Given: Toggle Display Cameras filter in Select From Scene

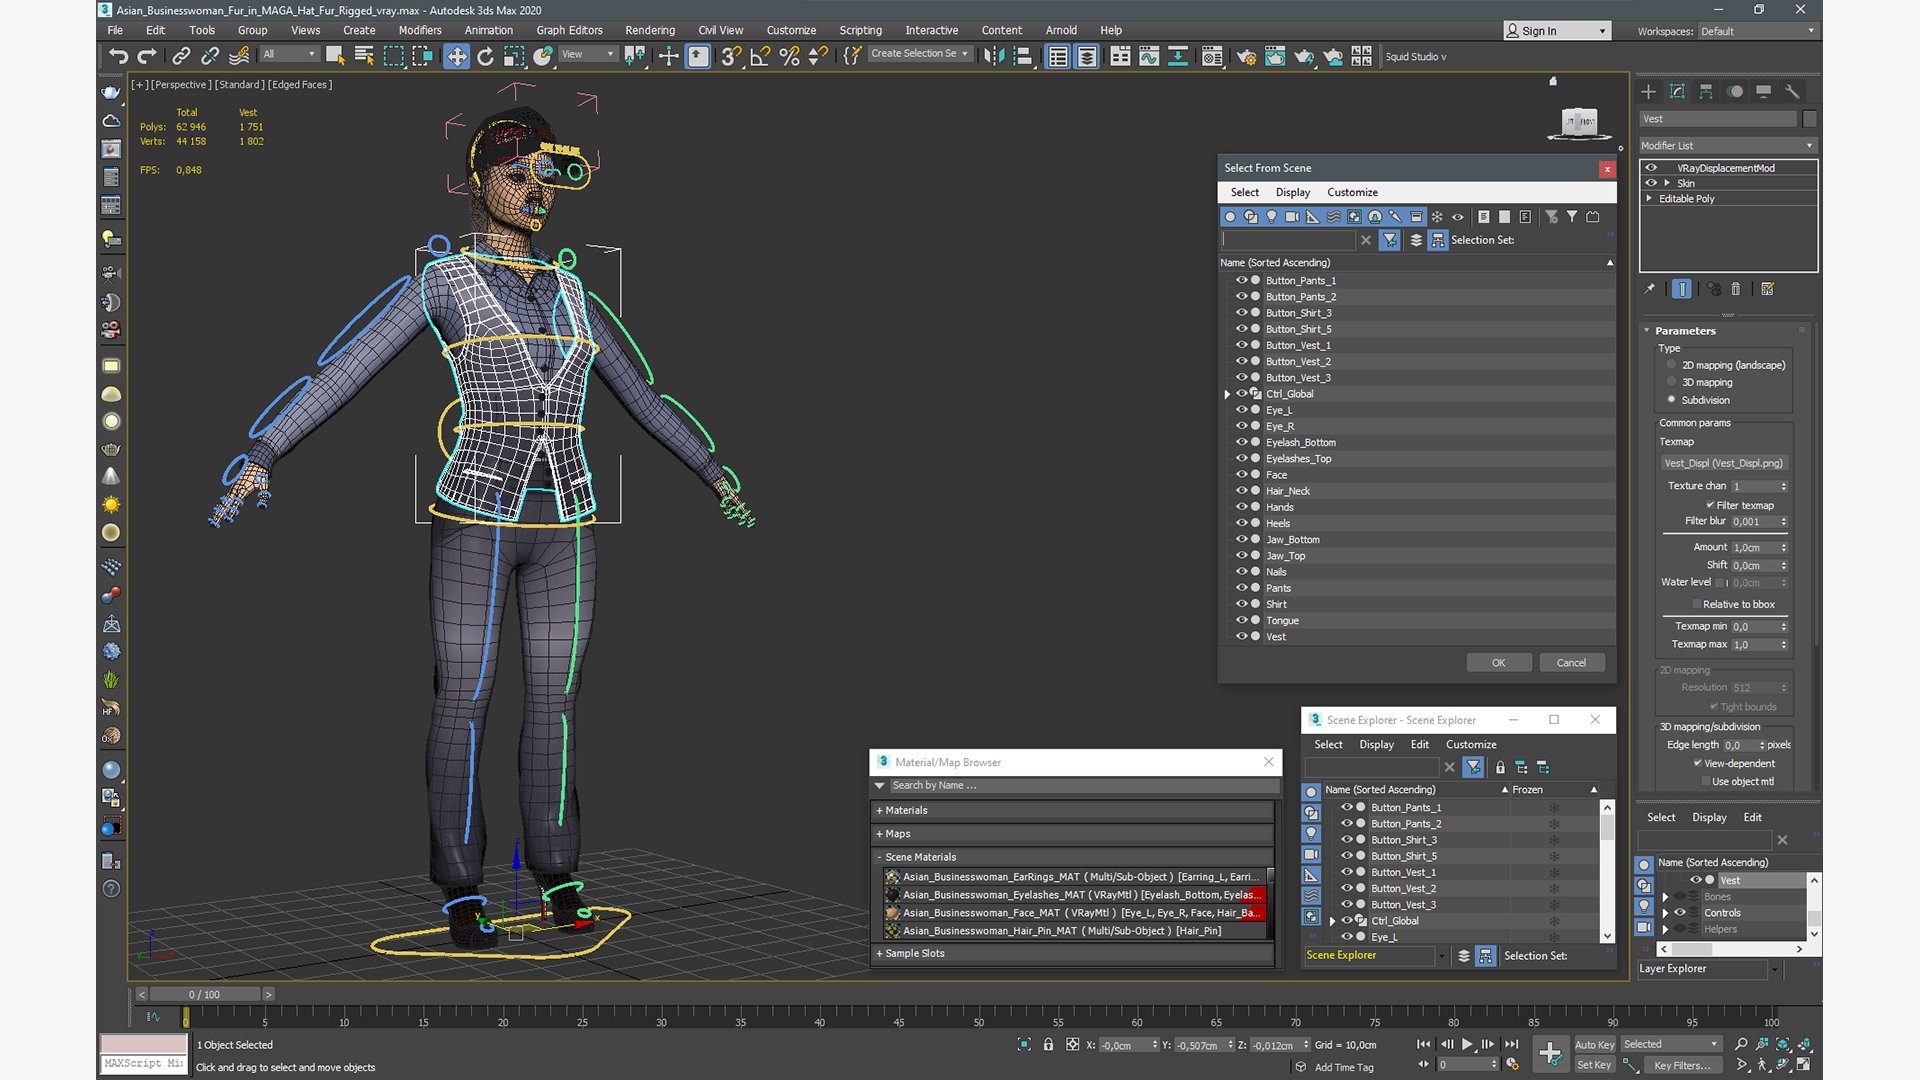Looking at the screenshot, I should click(1292, 216).
